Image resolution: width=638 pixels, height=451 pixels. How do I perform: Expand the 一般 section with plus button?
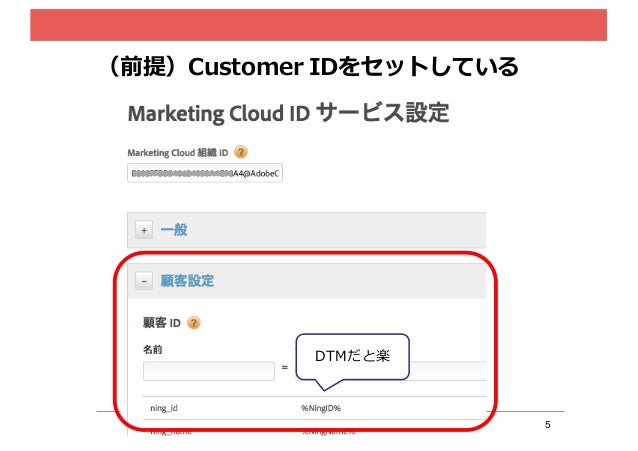(144, 230)
